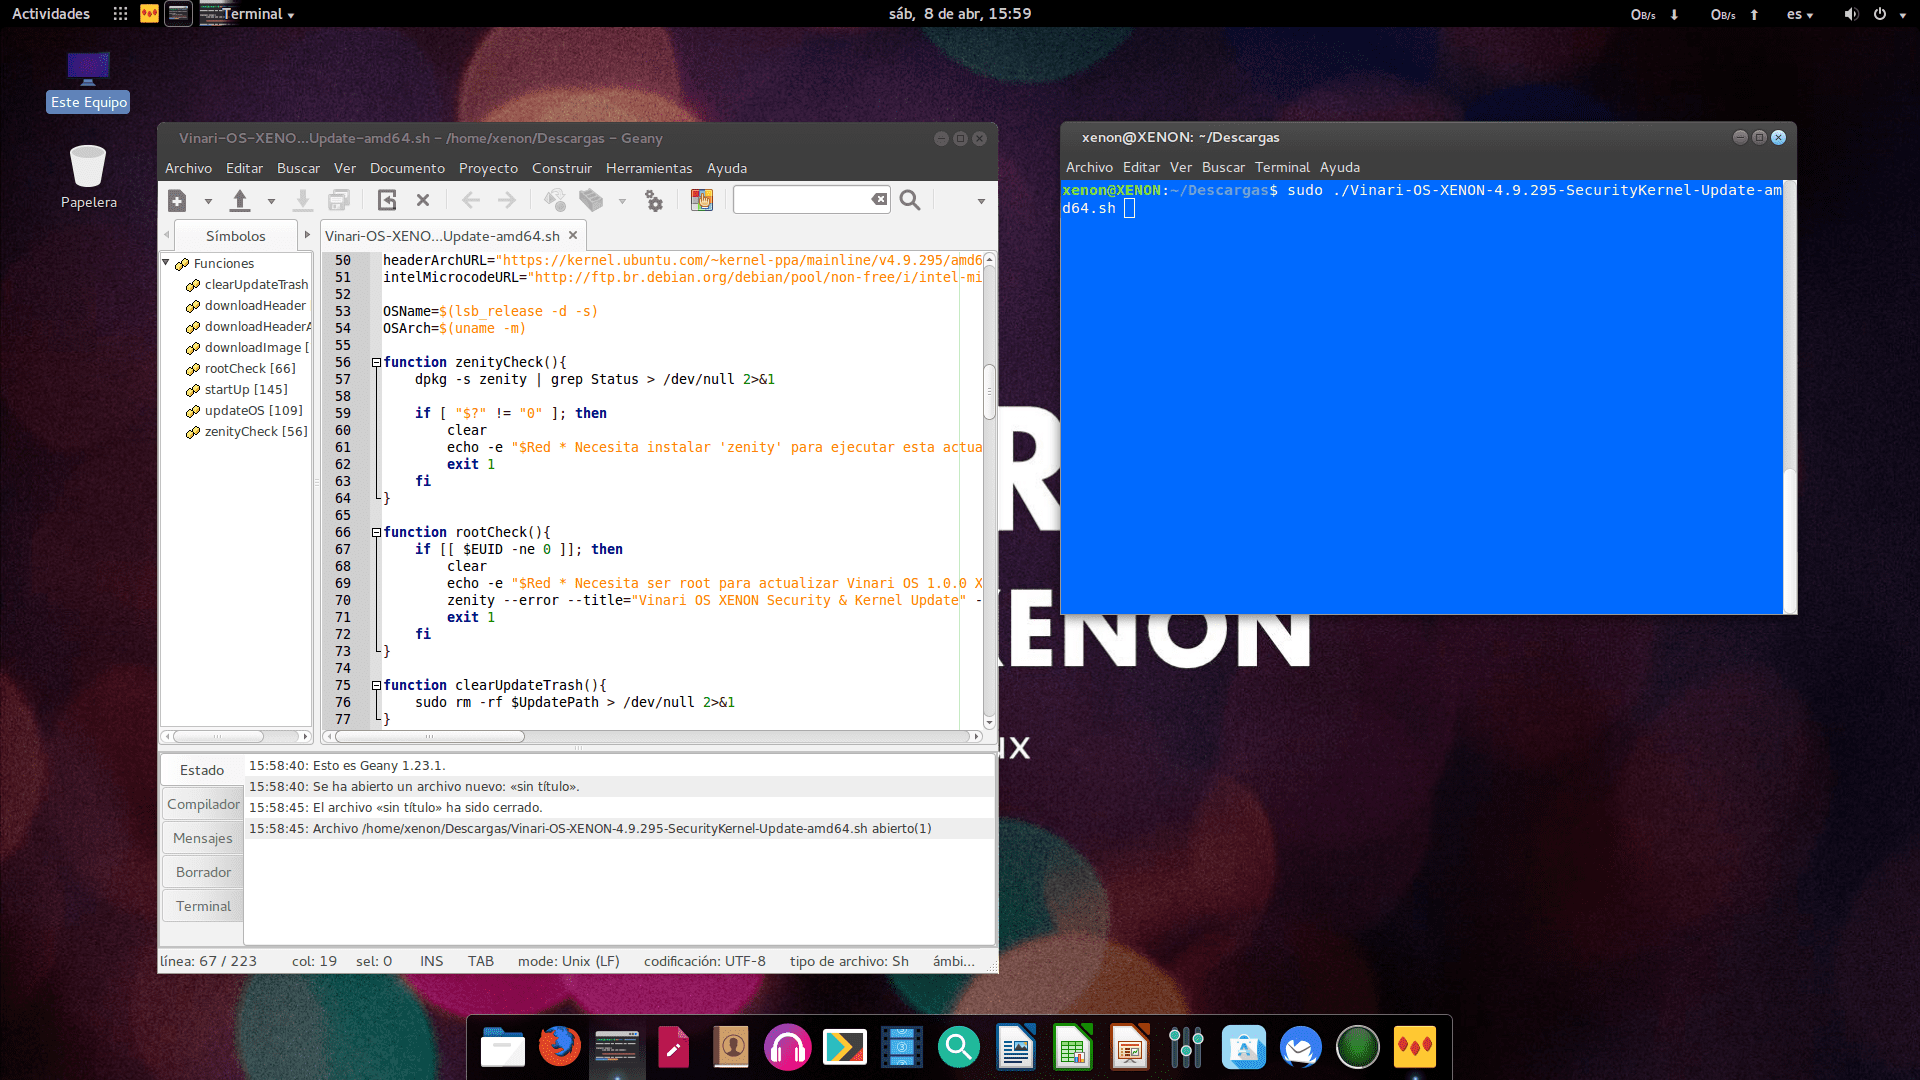Screen dimensions: 1920x1080
Task: Open the applications grid icon in top bar
Action: 120,14
